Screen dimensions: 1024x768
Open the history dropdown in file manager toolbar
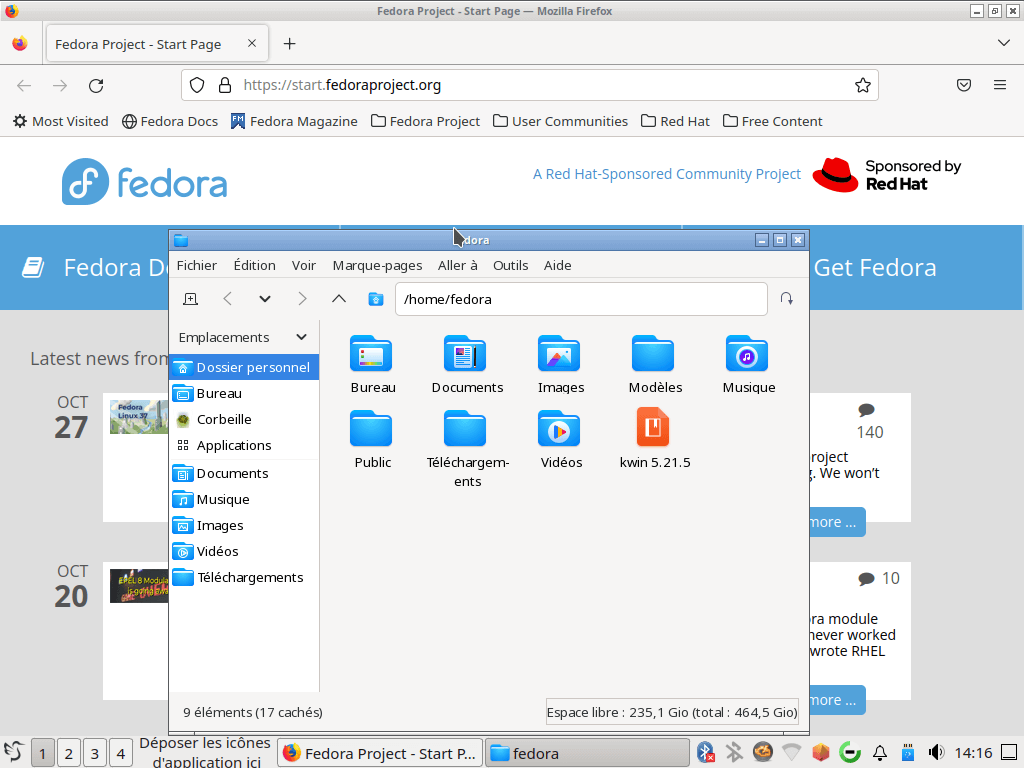click(x=264, y=299)
